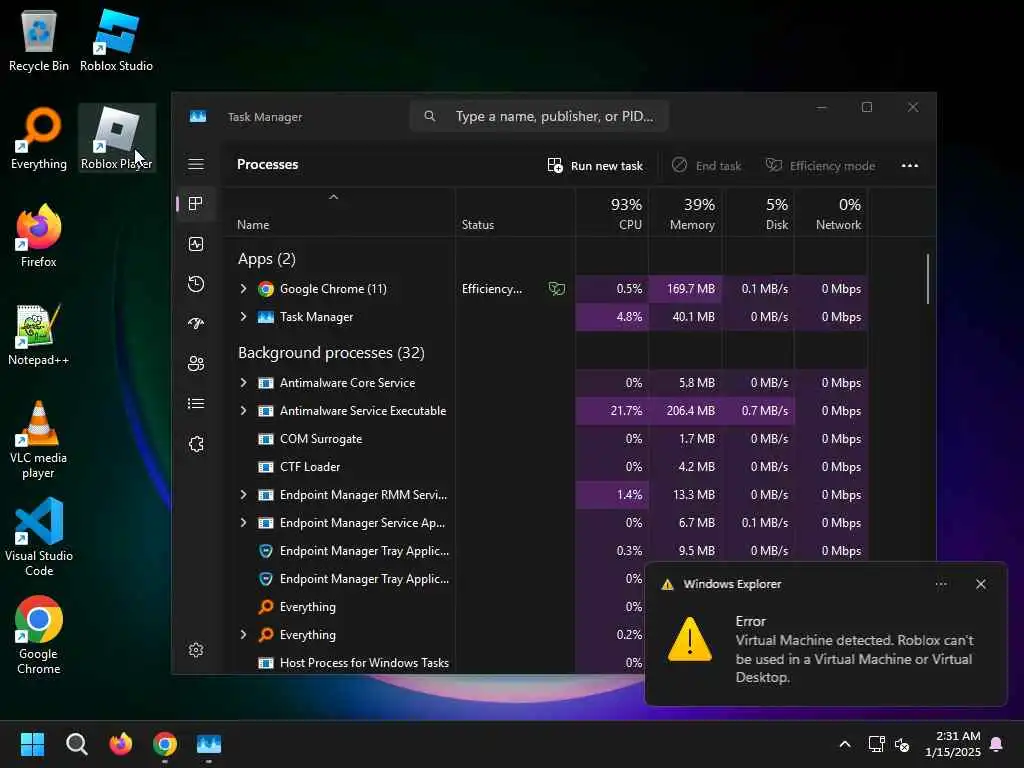Open the Users sidebar icon
This screenshot has width=1024, height=768.
coord(196,364)
